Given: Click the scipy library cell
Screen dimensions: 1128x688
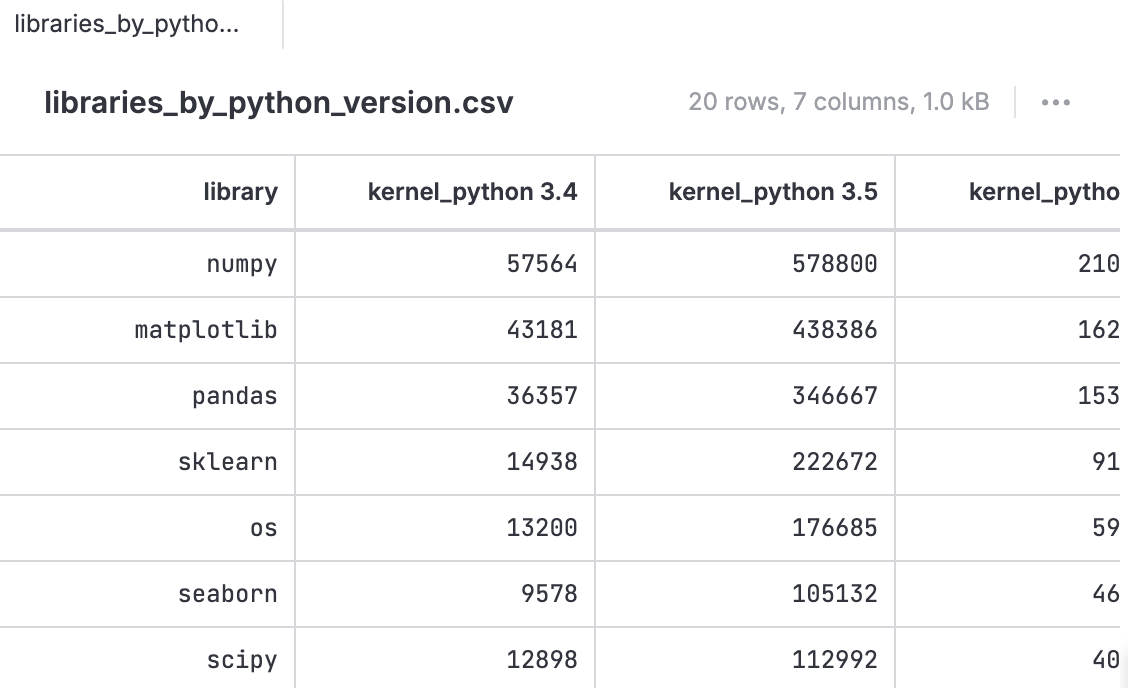Looking at the screenshot, I should coord(241,660).
